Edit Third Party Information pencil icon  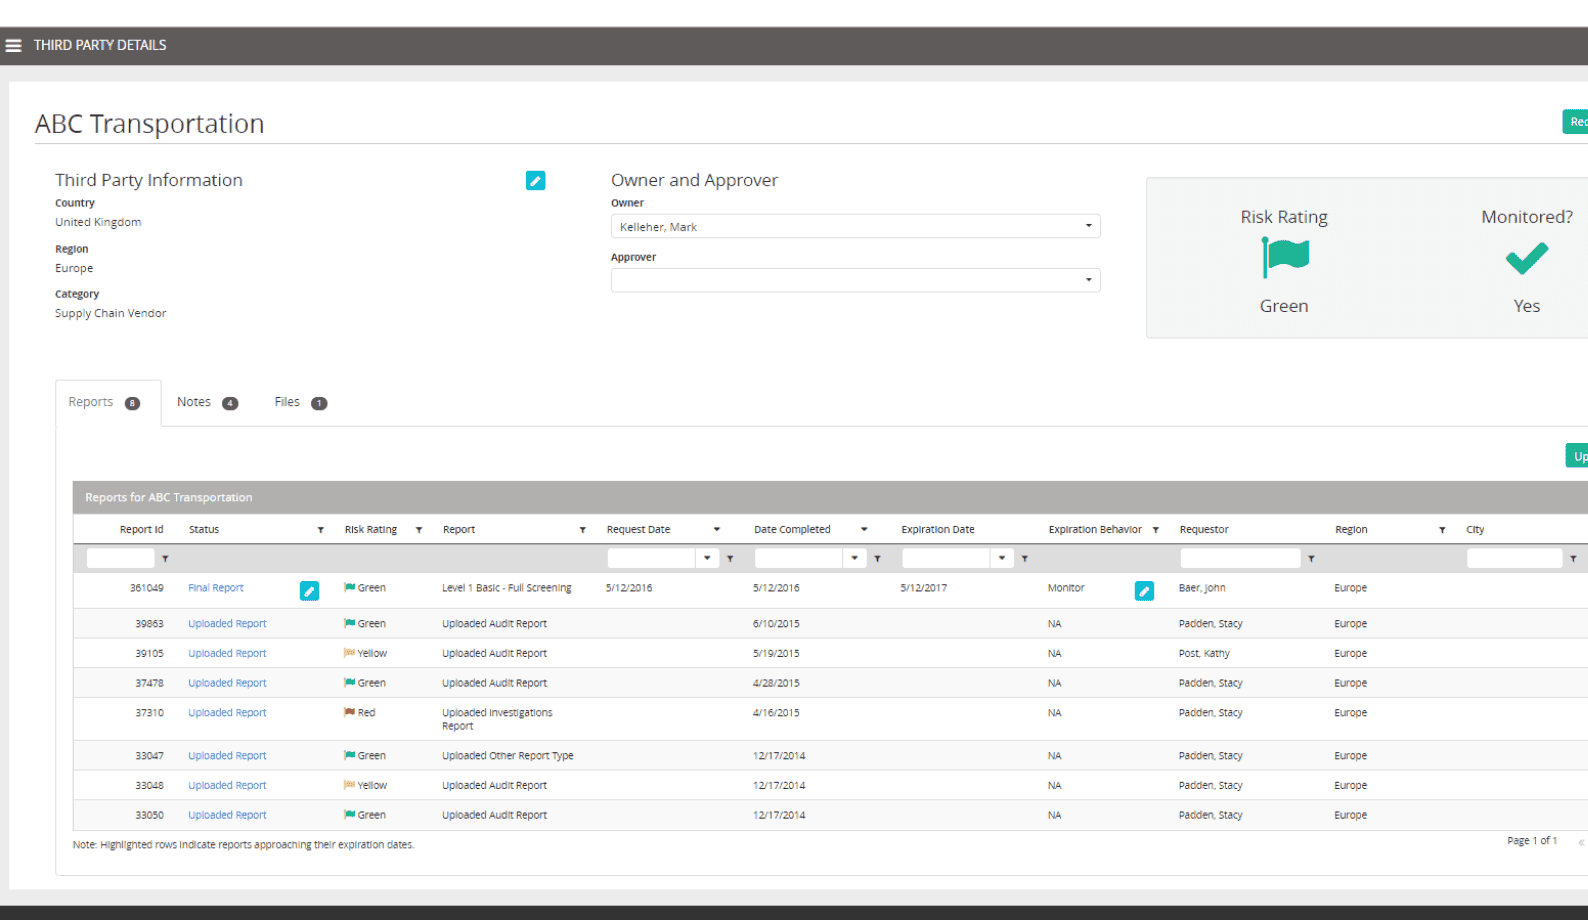(x=535, y=181)
